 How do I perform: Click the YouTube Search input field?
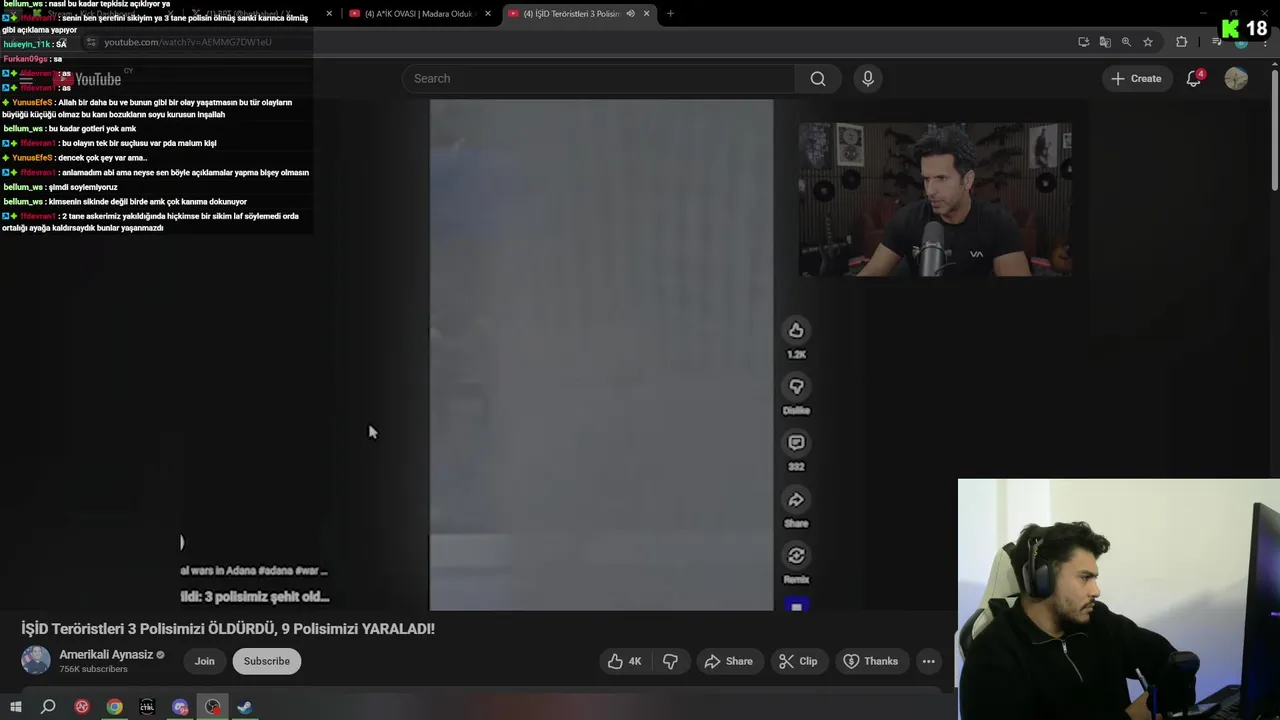598,78
